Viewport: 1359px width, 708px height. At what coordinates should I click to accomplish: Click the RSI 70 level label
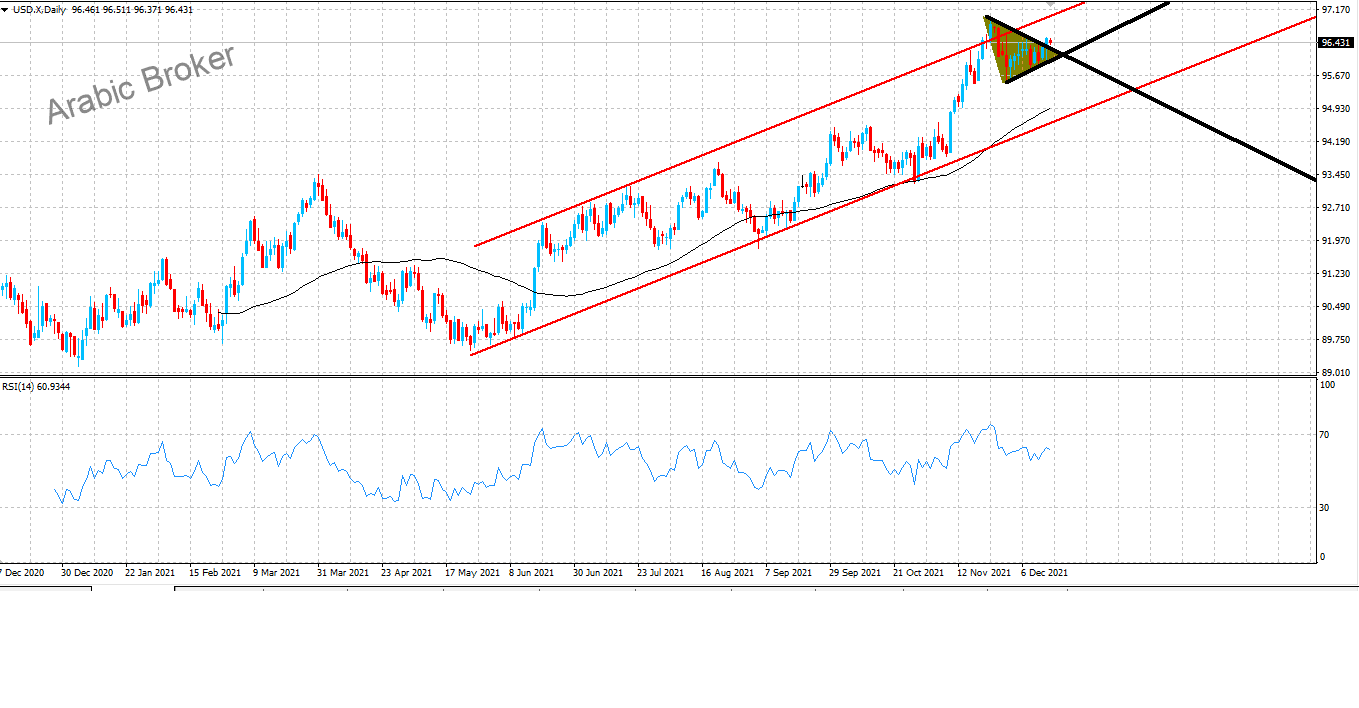(1326, 435)
